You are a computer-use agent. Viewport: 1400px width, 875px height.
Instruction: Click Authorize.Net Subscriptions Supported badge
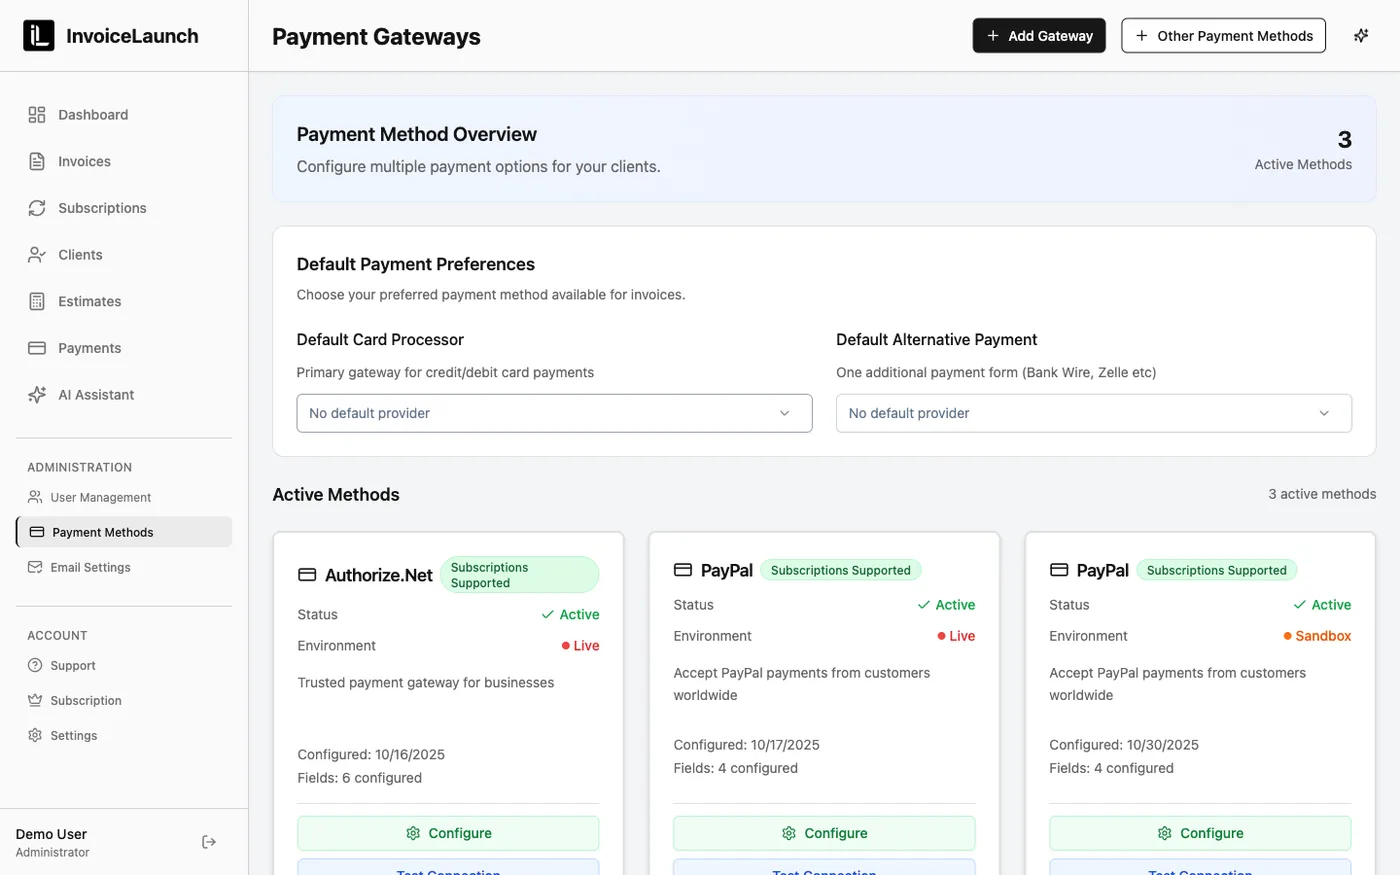tap(518, 575)
